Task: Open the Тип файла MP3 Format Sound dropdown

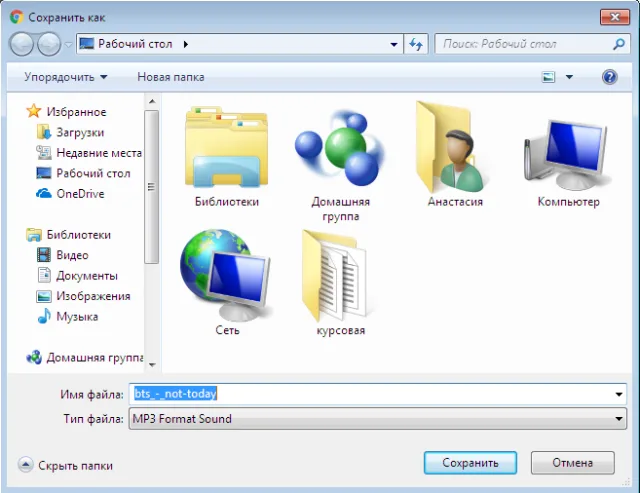Action: click(x=377, y=419)
